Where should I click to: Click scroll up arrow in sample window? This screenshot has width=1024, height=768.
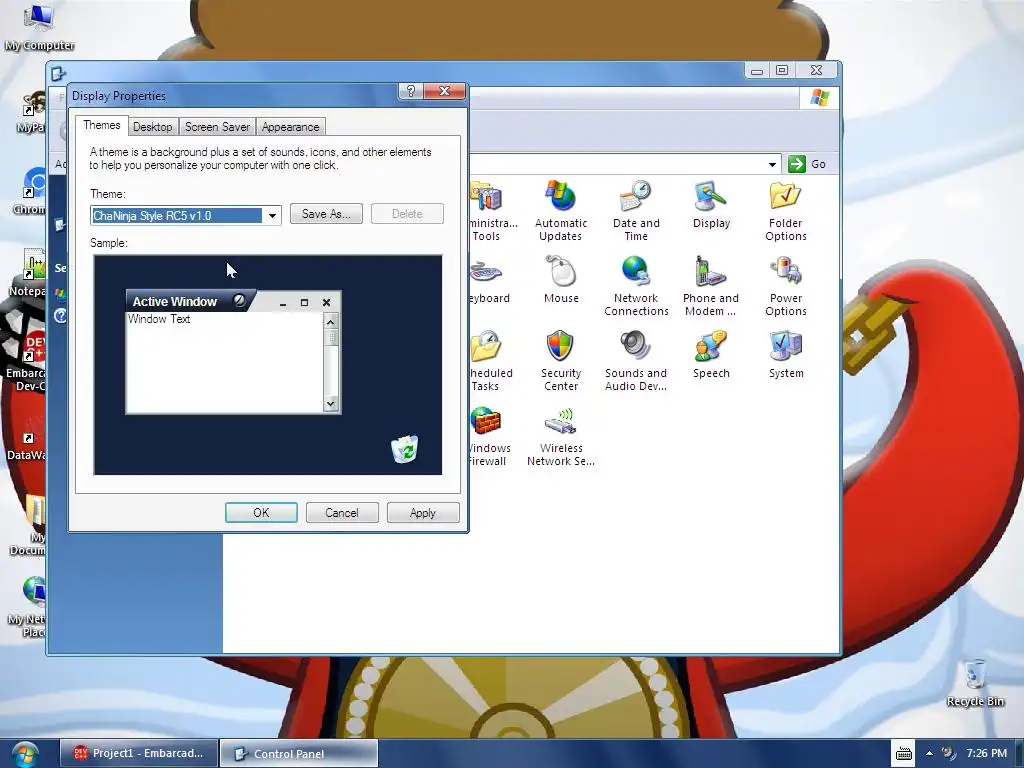[330, 321]
